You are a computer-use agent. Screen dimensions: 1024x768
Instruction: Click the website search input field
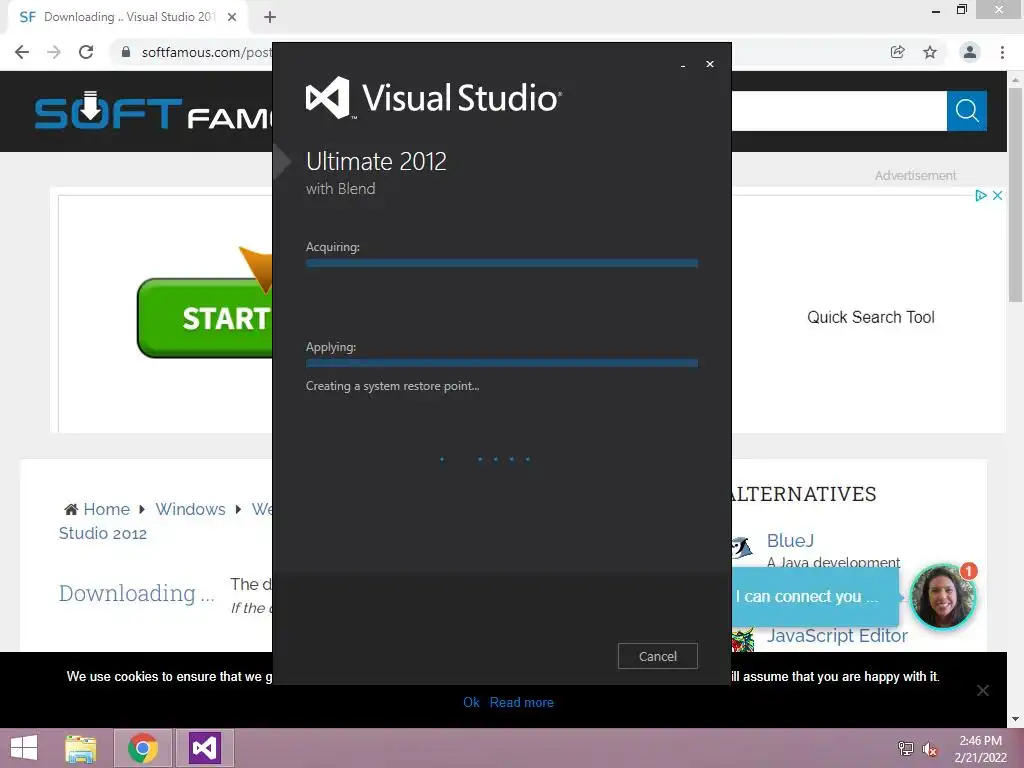(839, 111)
